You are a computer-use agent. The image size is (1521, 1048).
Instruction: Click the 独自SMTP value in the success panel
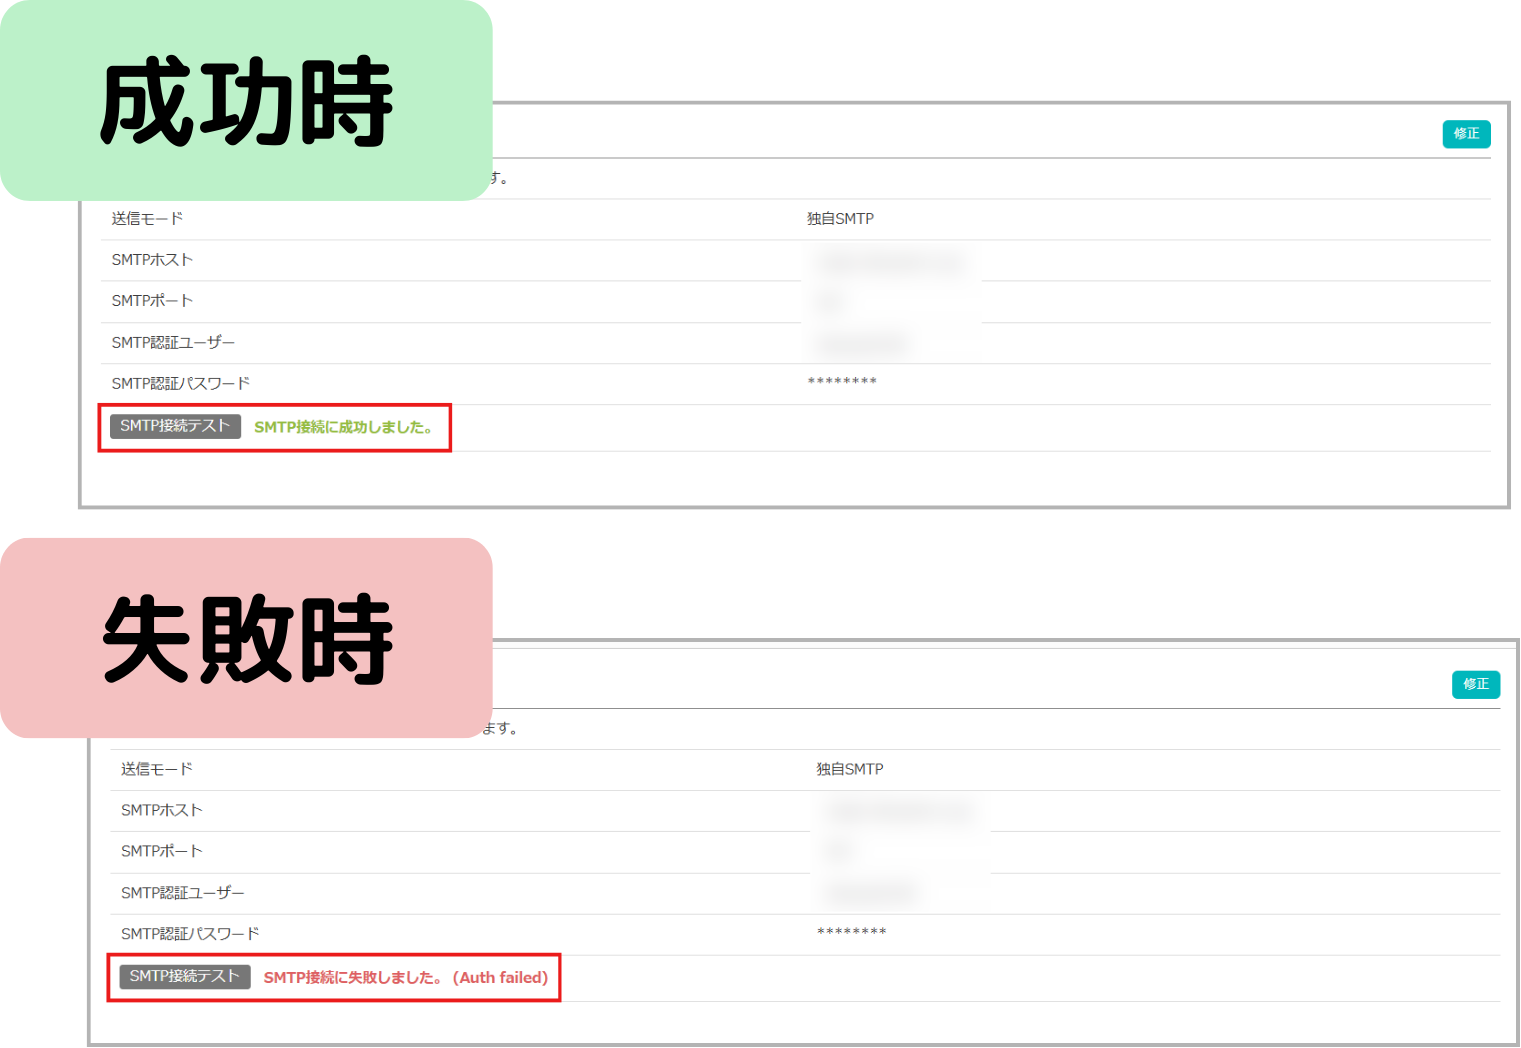point(840,218)
